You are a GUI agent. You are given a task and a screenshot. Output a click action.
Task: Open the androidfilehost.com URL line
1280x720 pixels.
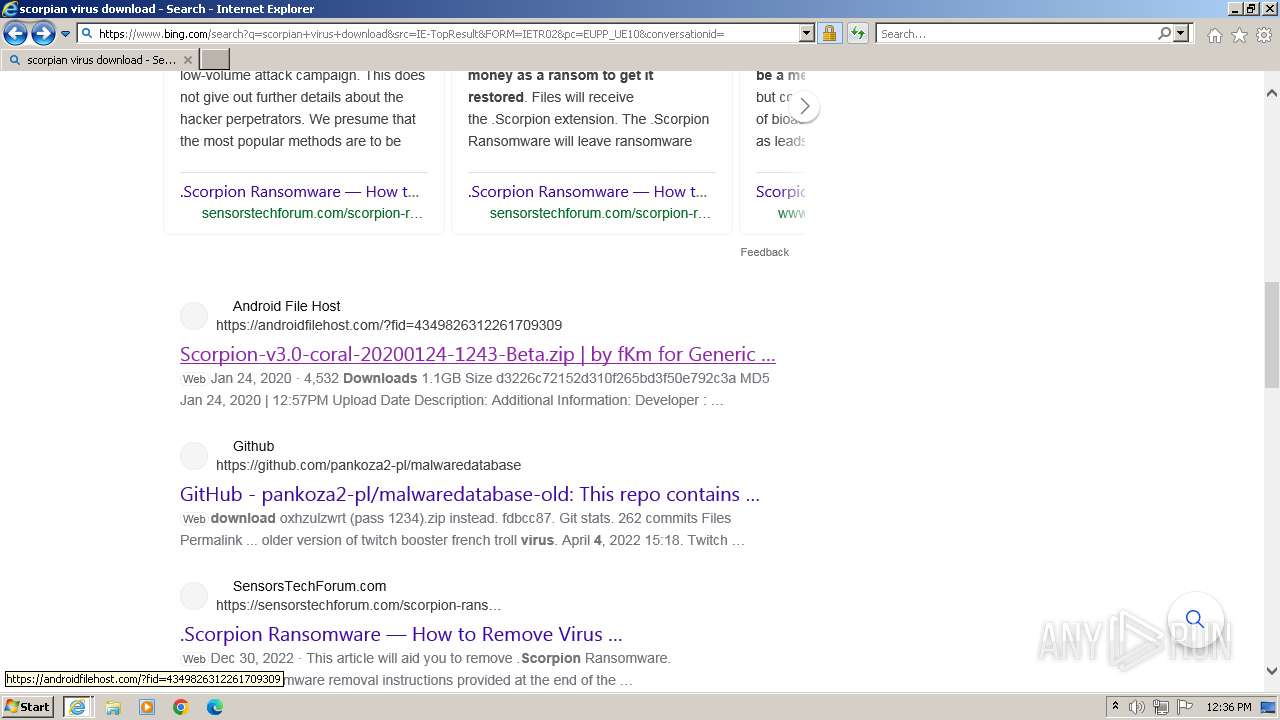point(389,325)
